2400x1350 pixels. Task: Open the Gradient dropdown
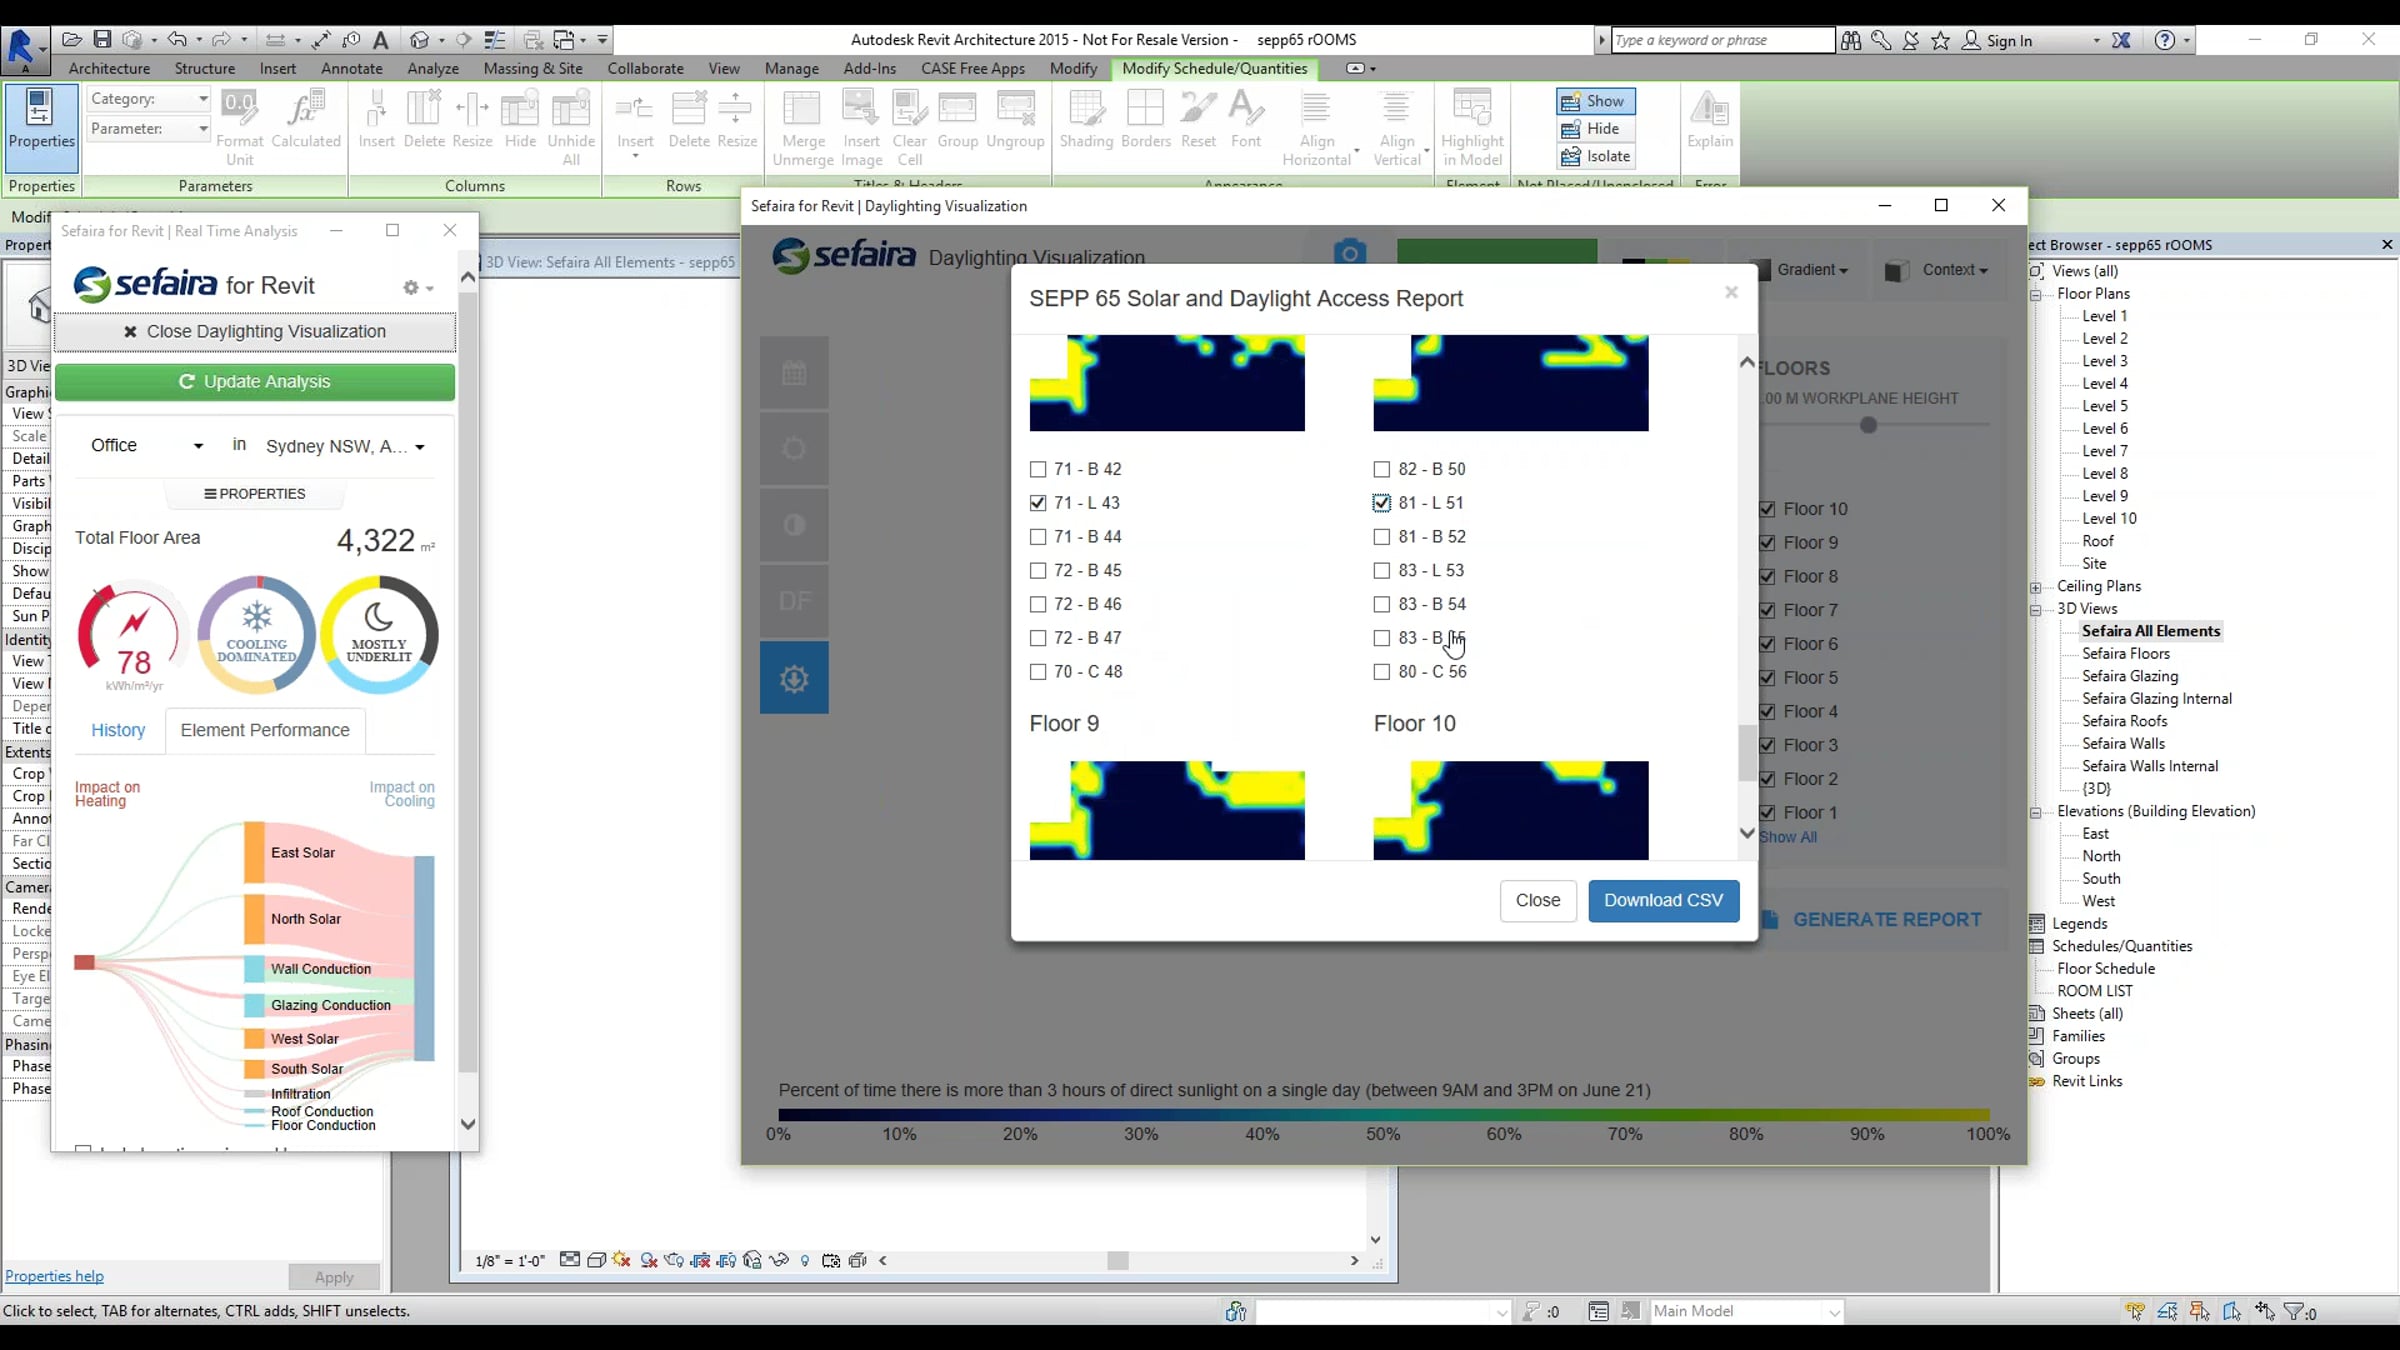click(1812, 270)
